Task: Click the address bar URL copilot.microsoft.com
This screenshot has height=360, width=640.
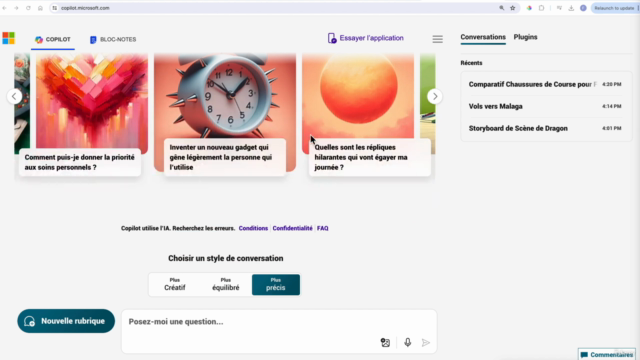Action: coord(85,8)
